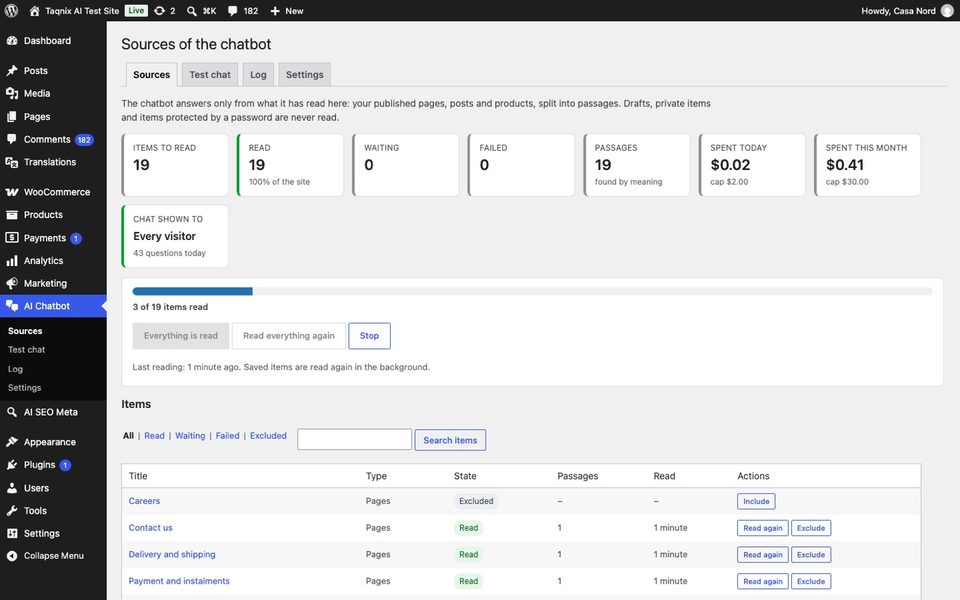Click the updates icon showing 2
The image size is (960, 600).
pyautogui.click(x=159, y=11)
